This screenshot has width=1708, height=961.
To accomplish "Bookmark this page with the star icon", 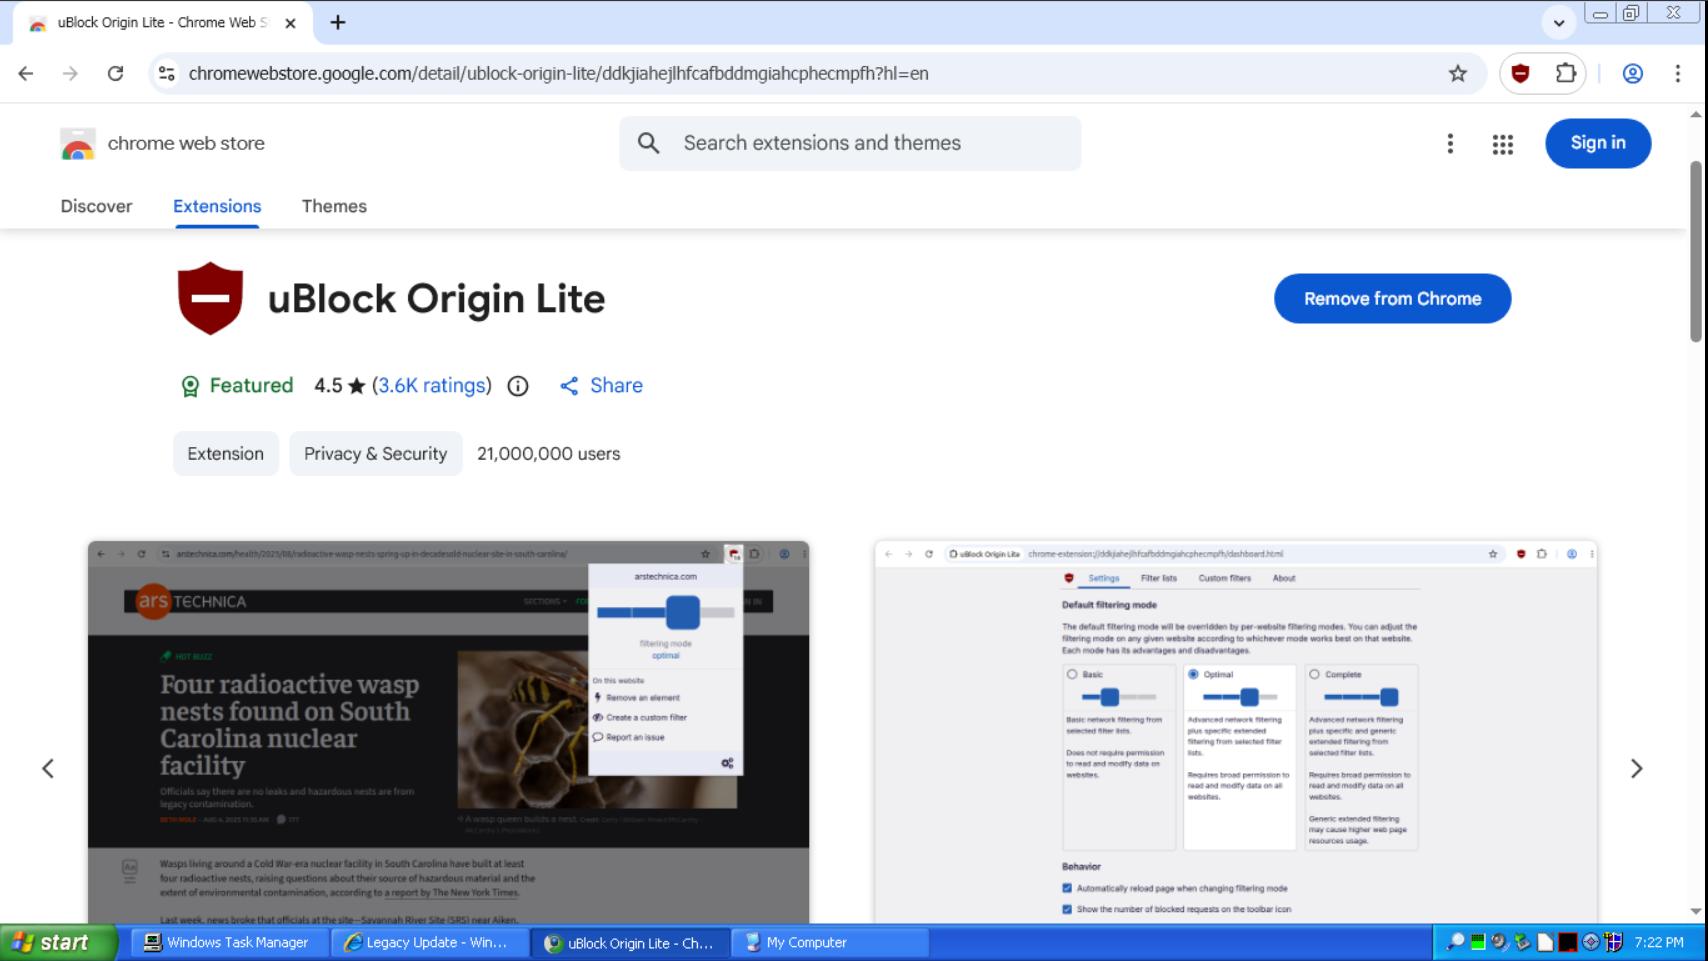I will coord(1458,73).
